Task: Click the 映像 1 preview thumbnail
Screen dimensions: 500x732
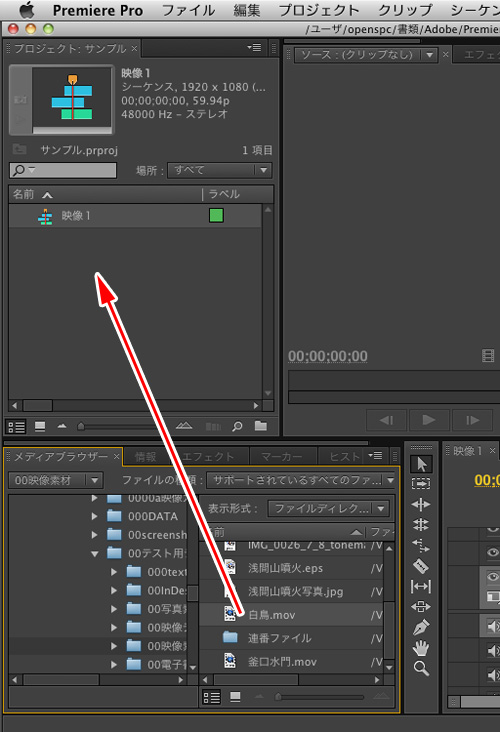Action: coord(72,100)
